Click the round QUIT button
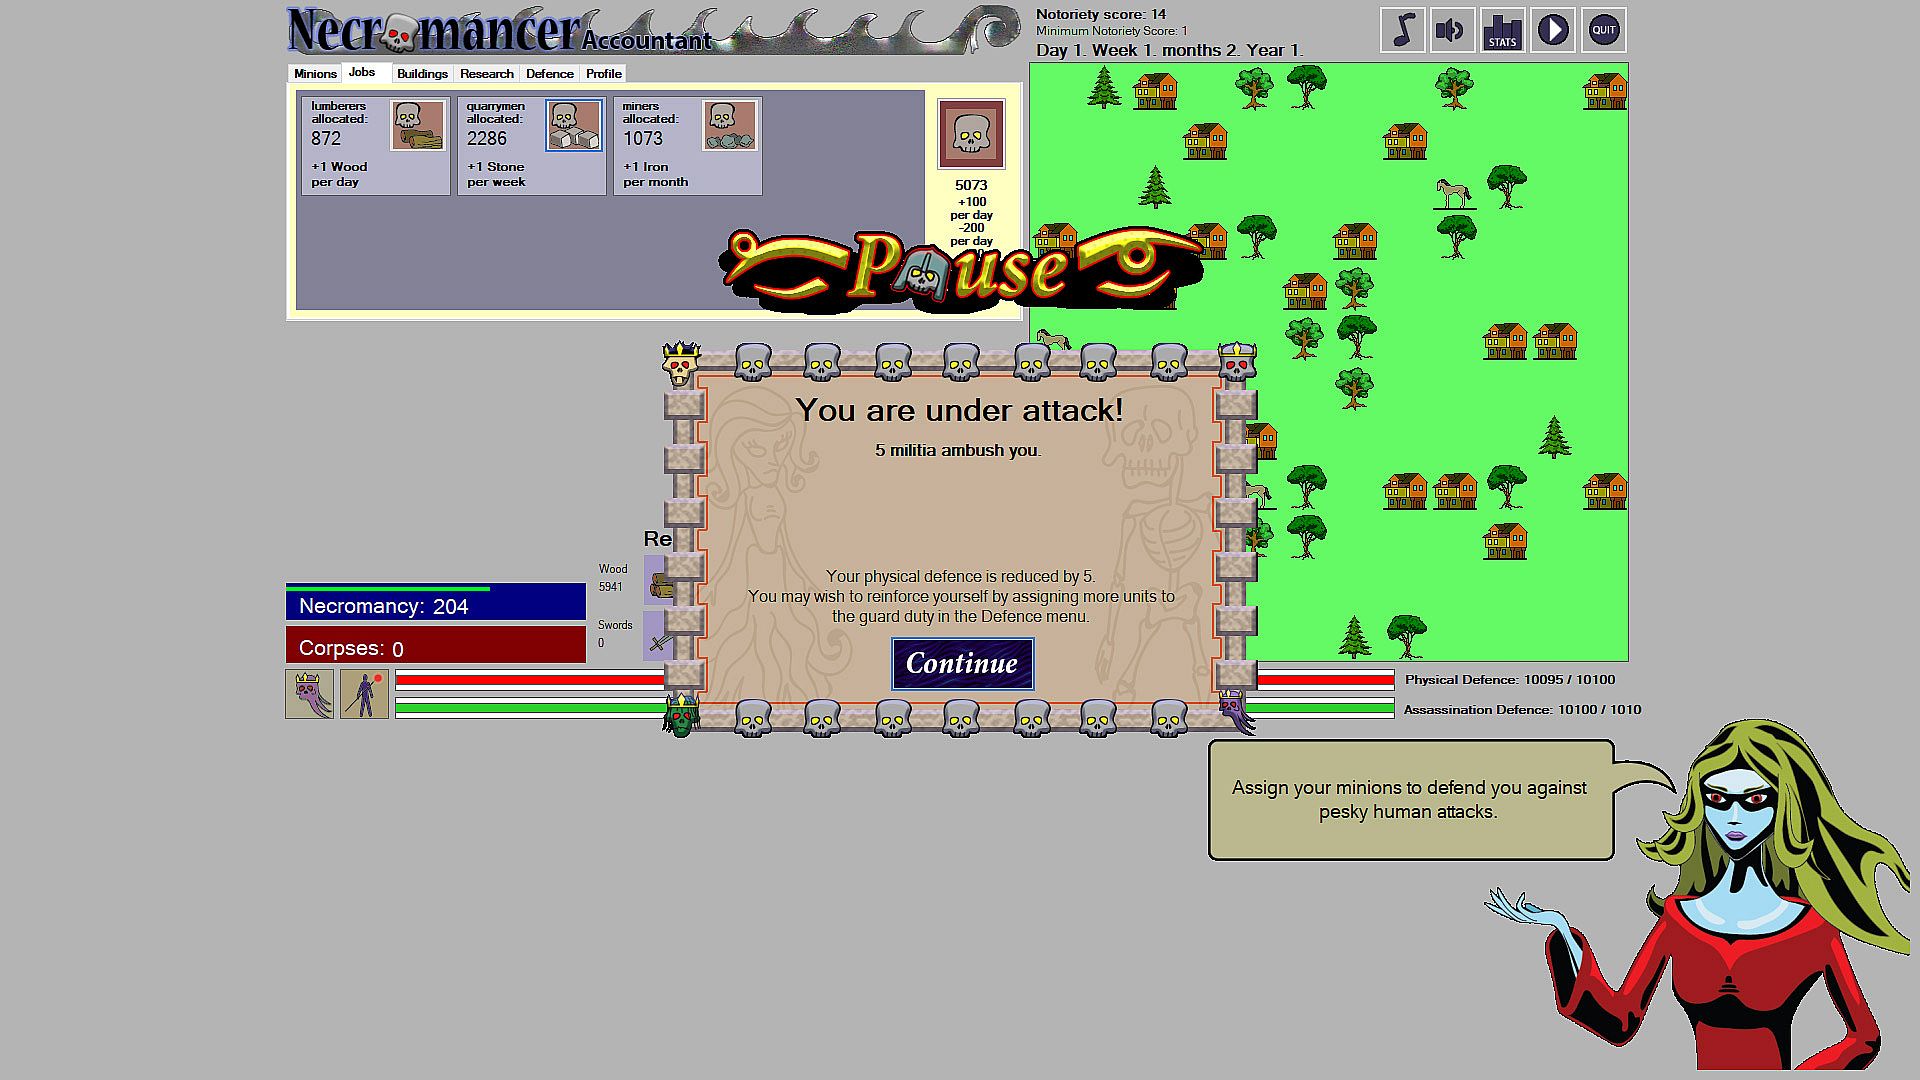 (x=1603, y=30)
